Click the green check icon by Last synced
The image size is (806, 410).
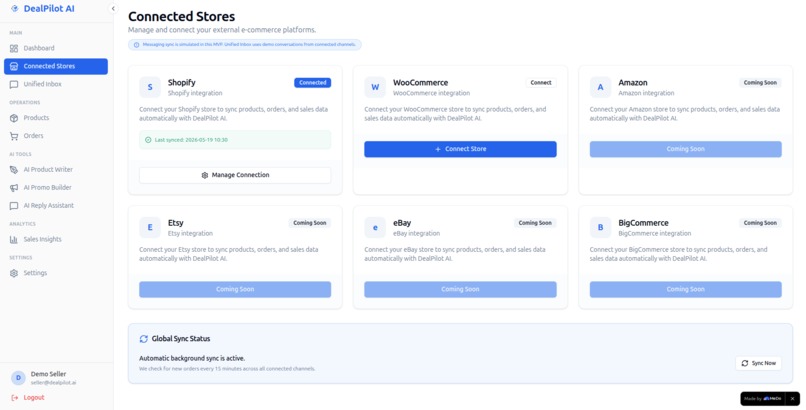click(x=148, y=140)
